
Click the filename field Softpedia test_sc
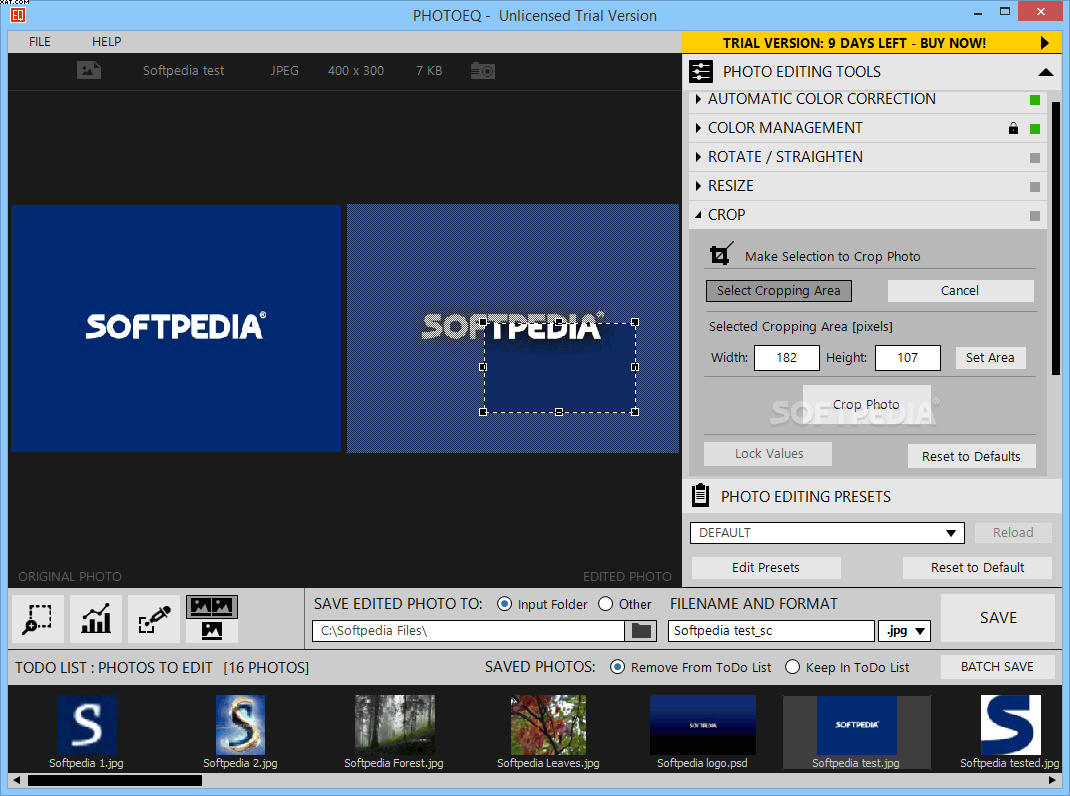(771, 631)
